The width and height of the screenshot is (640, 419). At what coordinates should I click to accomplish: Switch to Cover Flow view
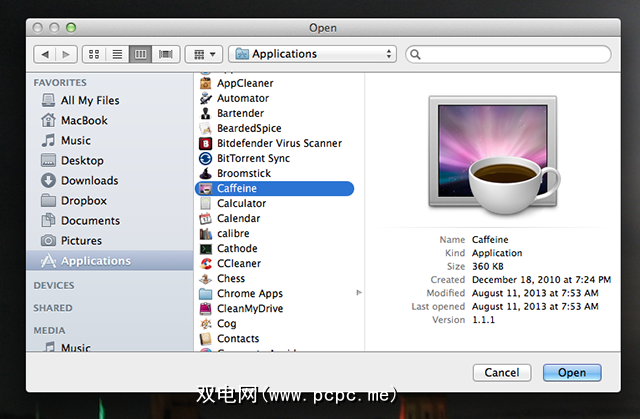click(166, 54)
